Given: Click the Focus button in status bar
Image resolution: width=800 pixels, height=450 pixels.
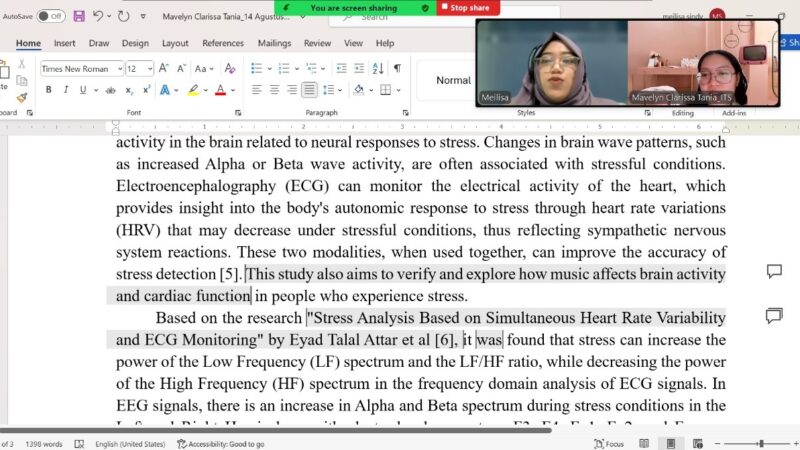Looking at the screenshot, I should click(610, 443).
